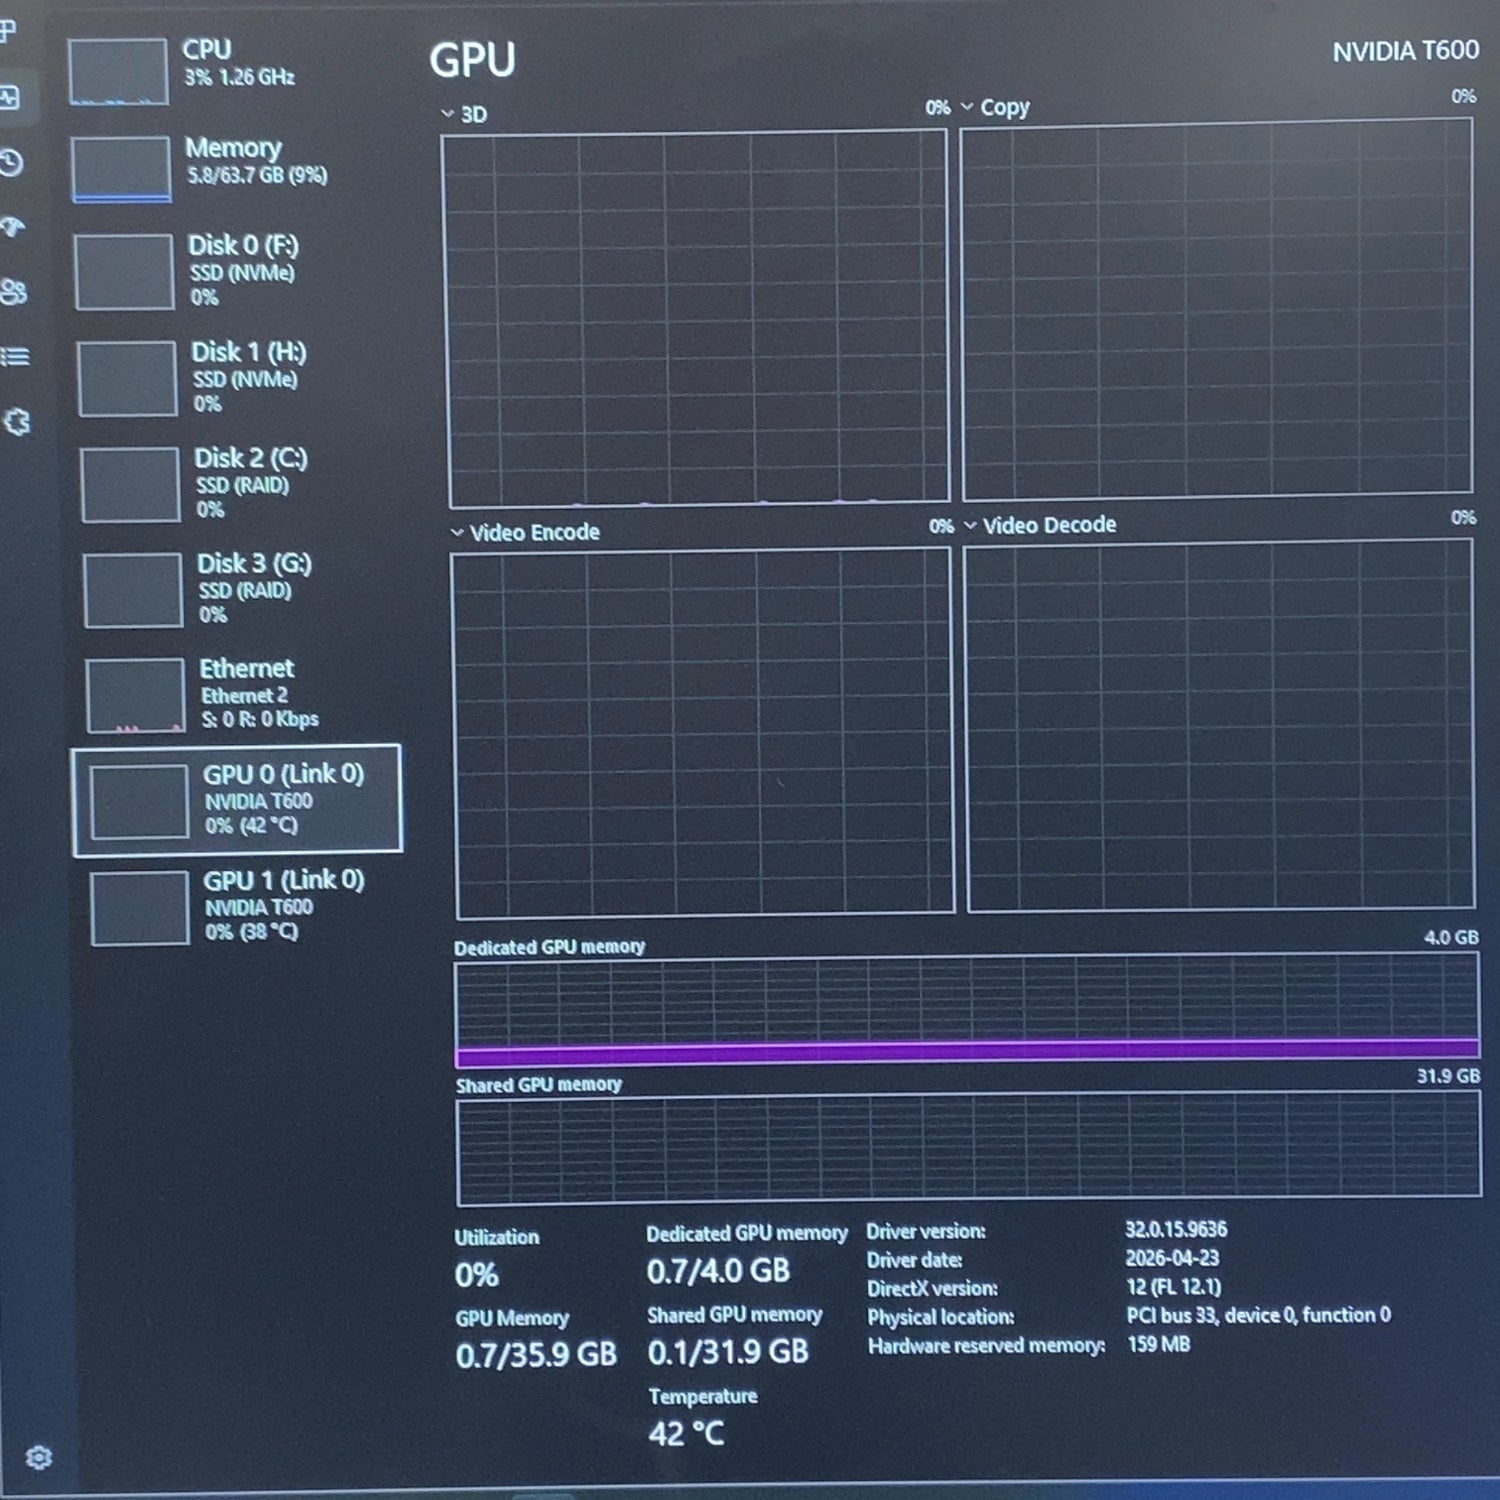Screen dimensions: 1500x1500
Task: Select the CPU usage thumbnail graph
Action: tap(118, 72)
